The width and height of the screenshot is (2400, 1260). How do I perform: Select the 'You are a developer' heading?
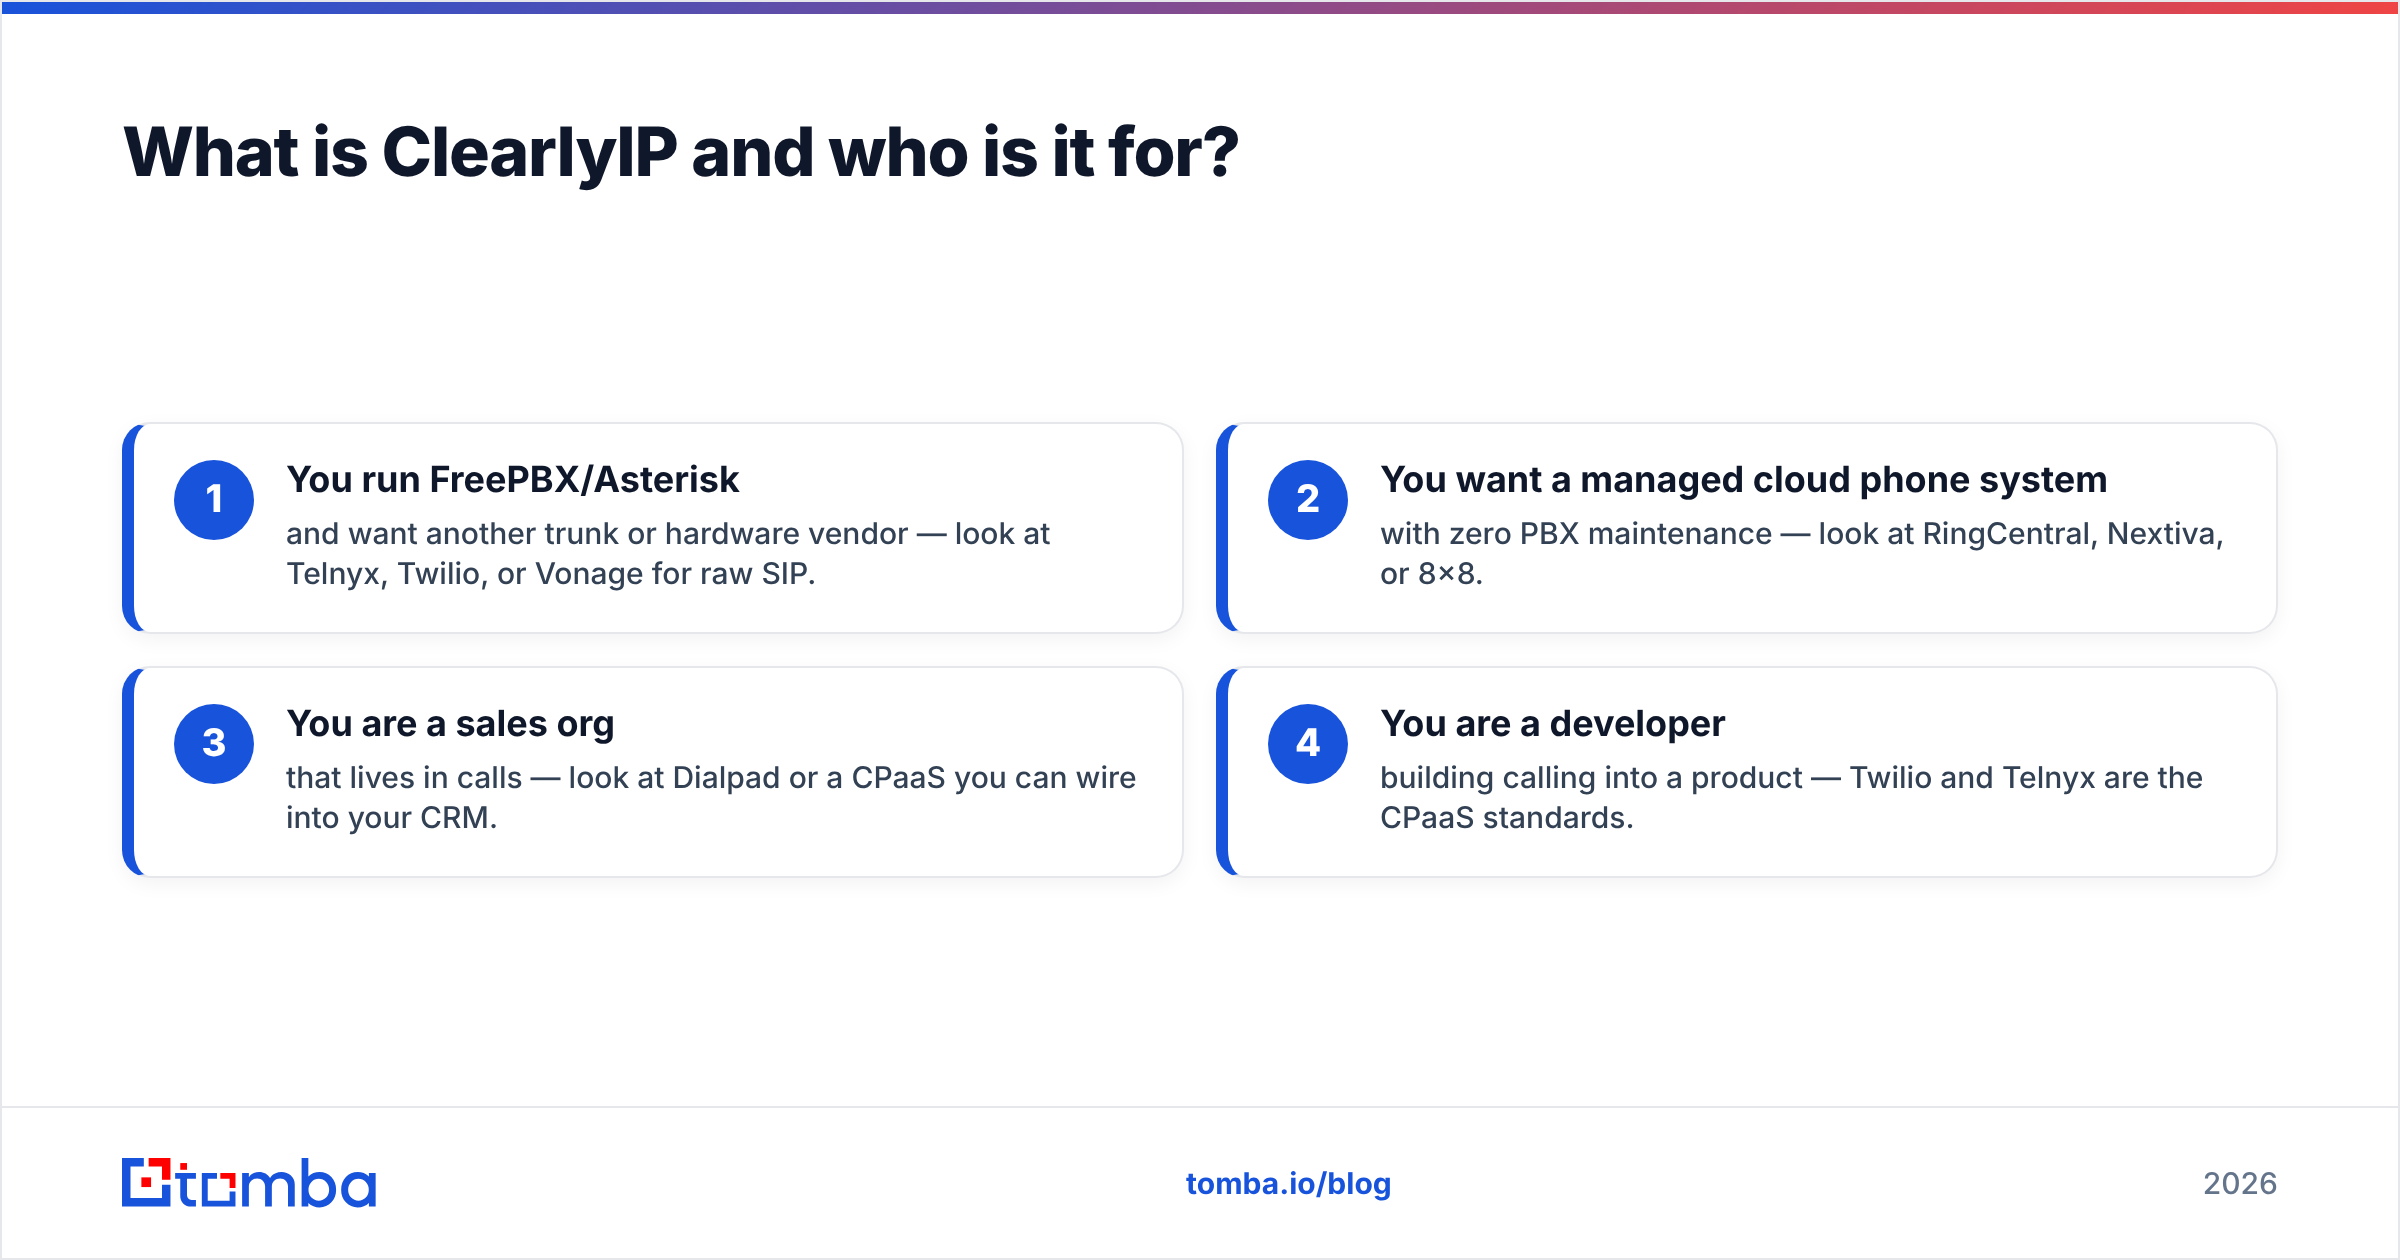1553,724
